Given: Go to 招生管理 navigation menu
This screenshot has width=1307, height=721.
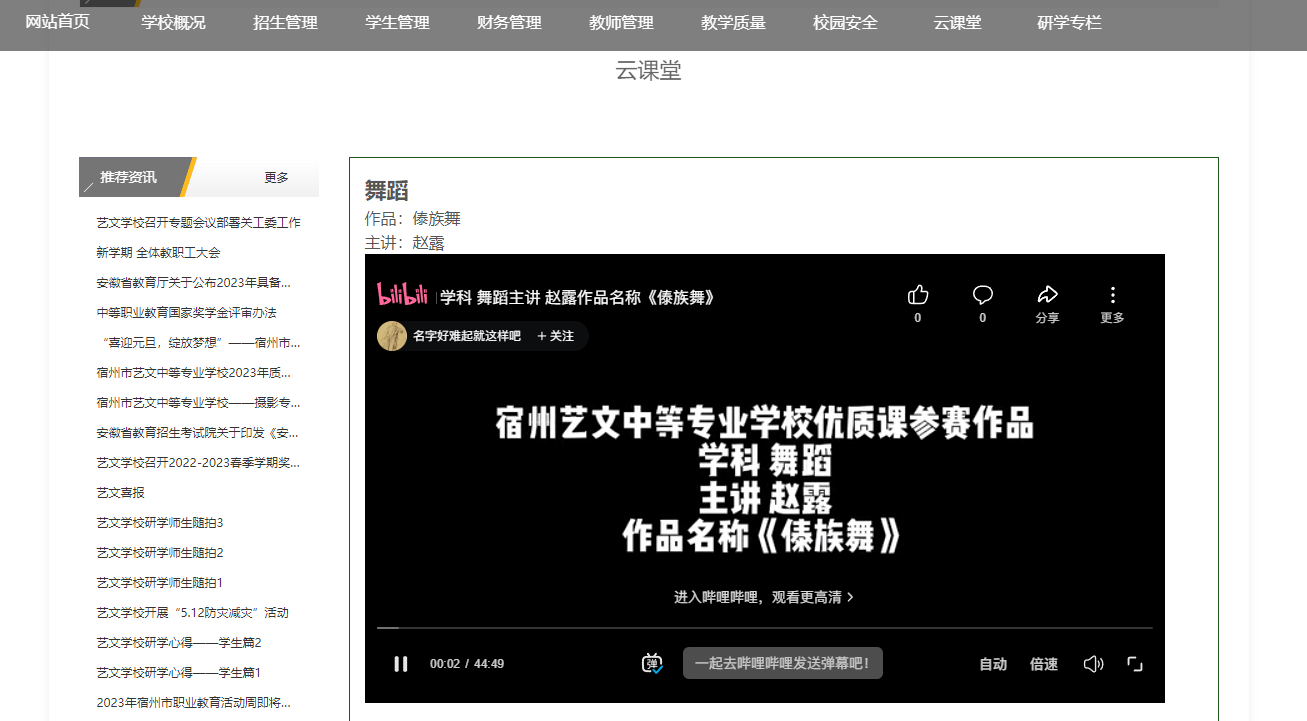Looking at the screenshot, I should click(285, 23).
